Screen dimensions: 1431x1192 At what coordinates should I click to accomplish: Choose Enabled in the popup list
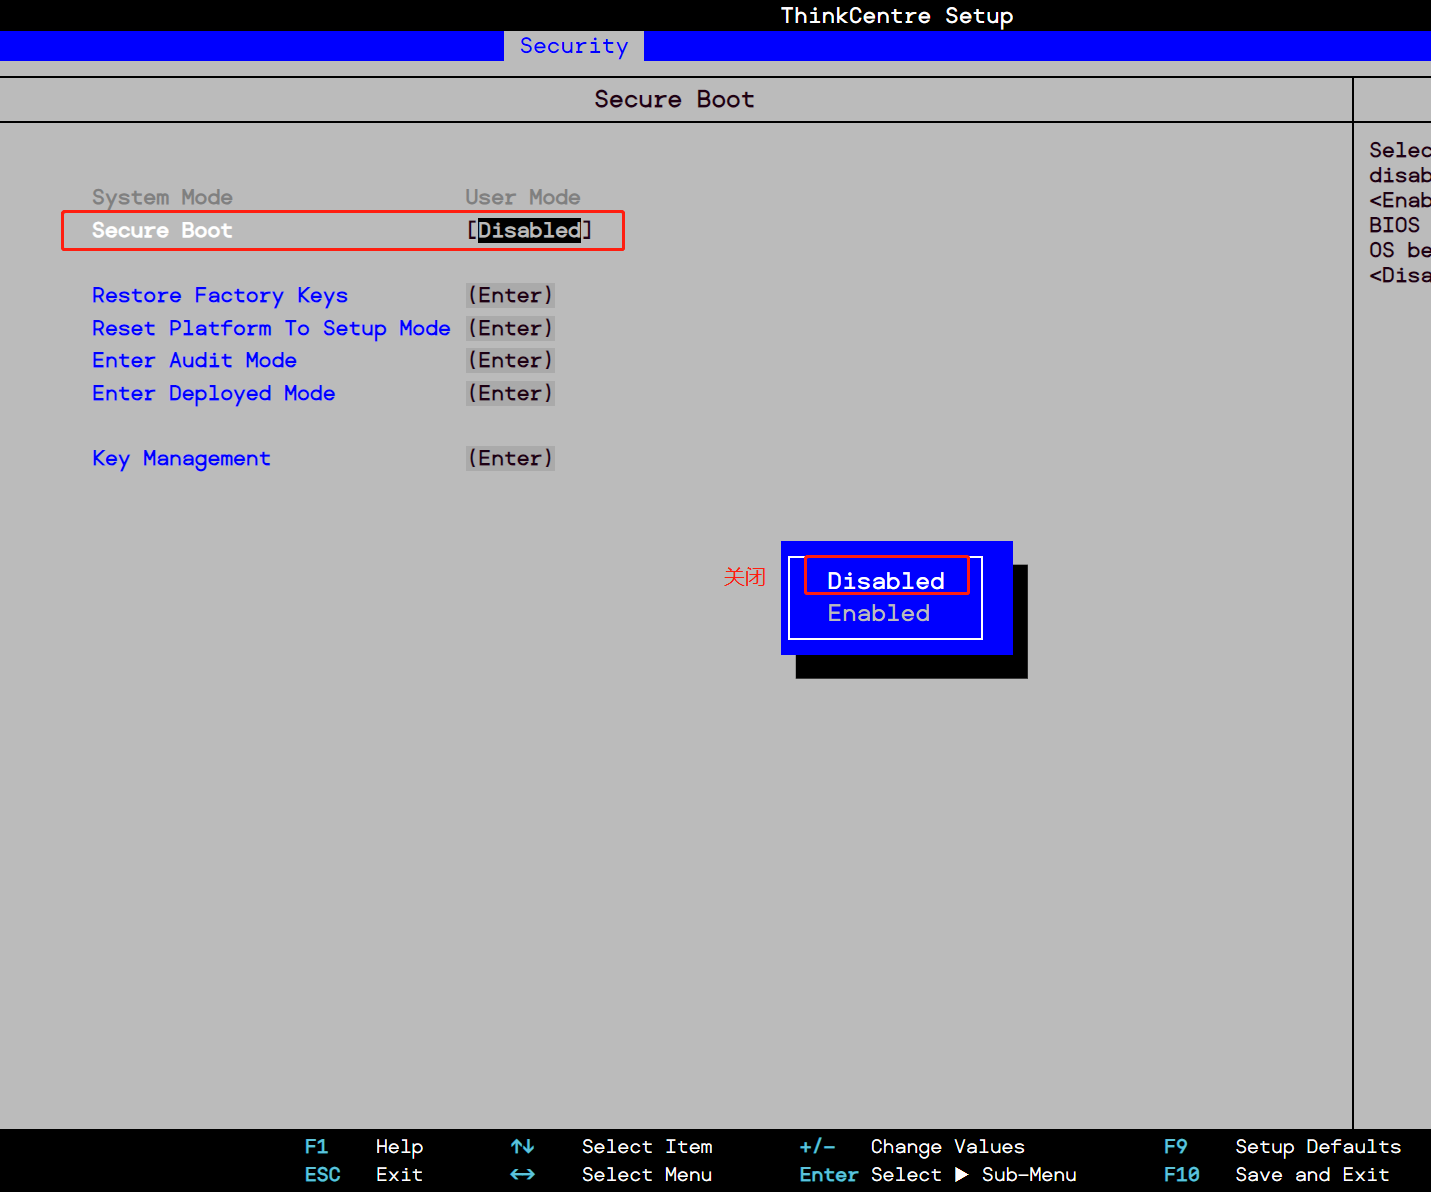tap(878, 613)
